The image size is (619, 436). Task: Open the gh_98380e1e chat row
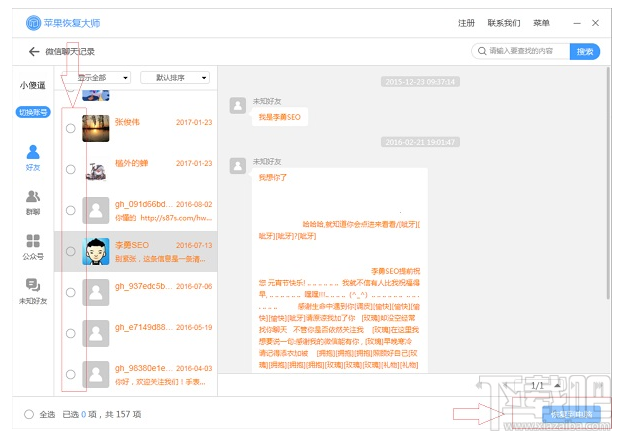pyautogui.click(x=136, y=374)
